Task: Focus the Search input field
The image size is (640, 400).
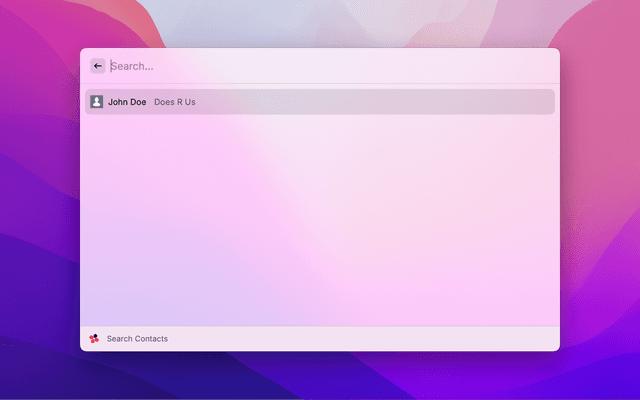Action: click(x=300, y=66)
